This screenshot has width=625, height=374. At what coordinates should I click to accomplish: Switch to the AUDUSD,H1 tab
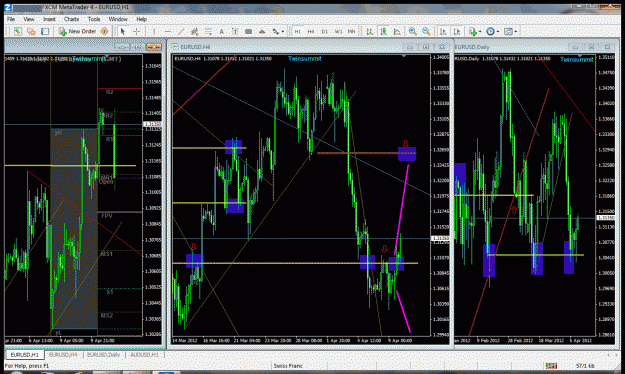point(144,355)
